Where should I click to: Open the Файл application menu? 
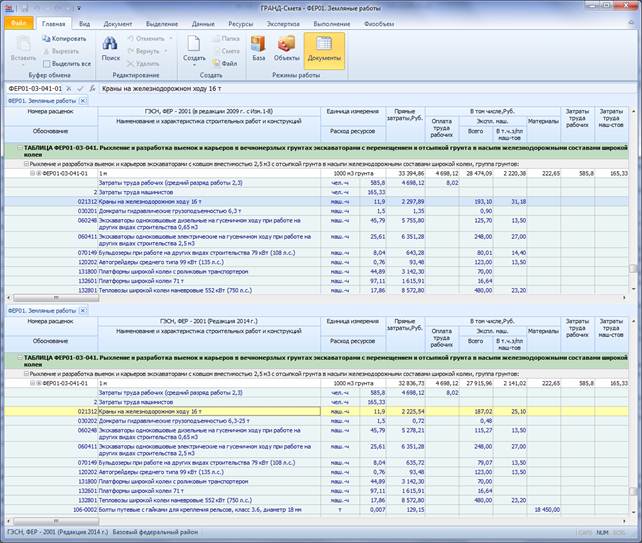20,21
